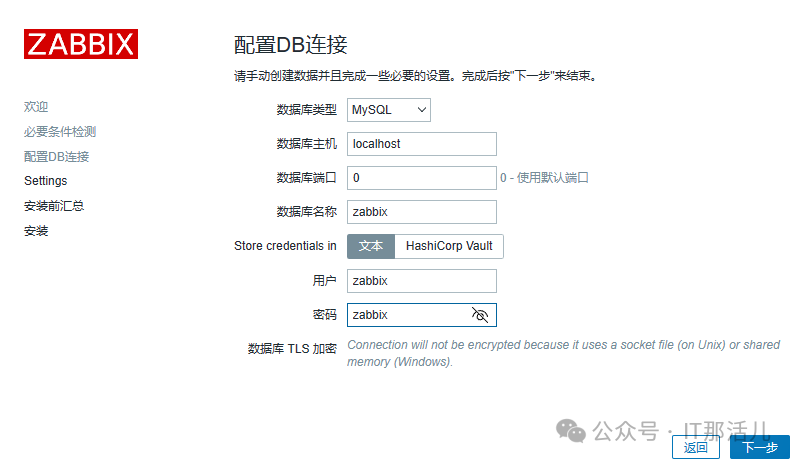Viewport: 796px width, 463px height.
Task: Select 文本 credentials storage option
Action: point(371,246)
